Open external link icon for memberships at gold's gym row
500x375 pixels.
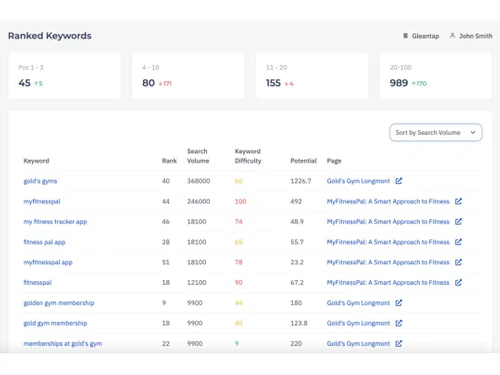399,344
